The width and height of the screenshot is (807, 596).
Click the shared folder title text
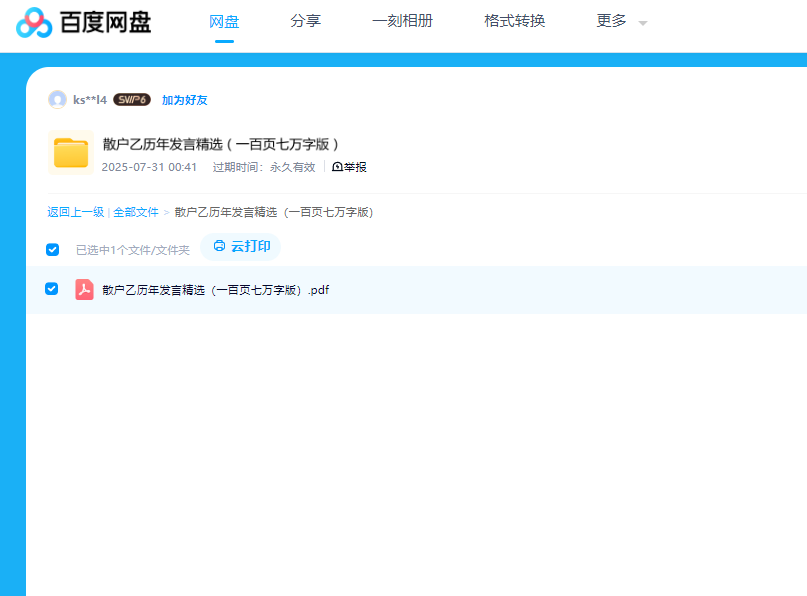222,144
